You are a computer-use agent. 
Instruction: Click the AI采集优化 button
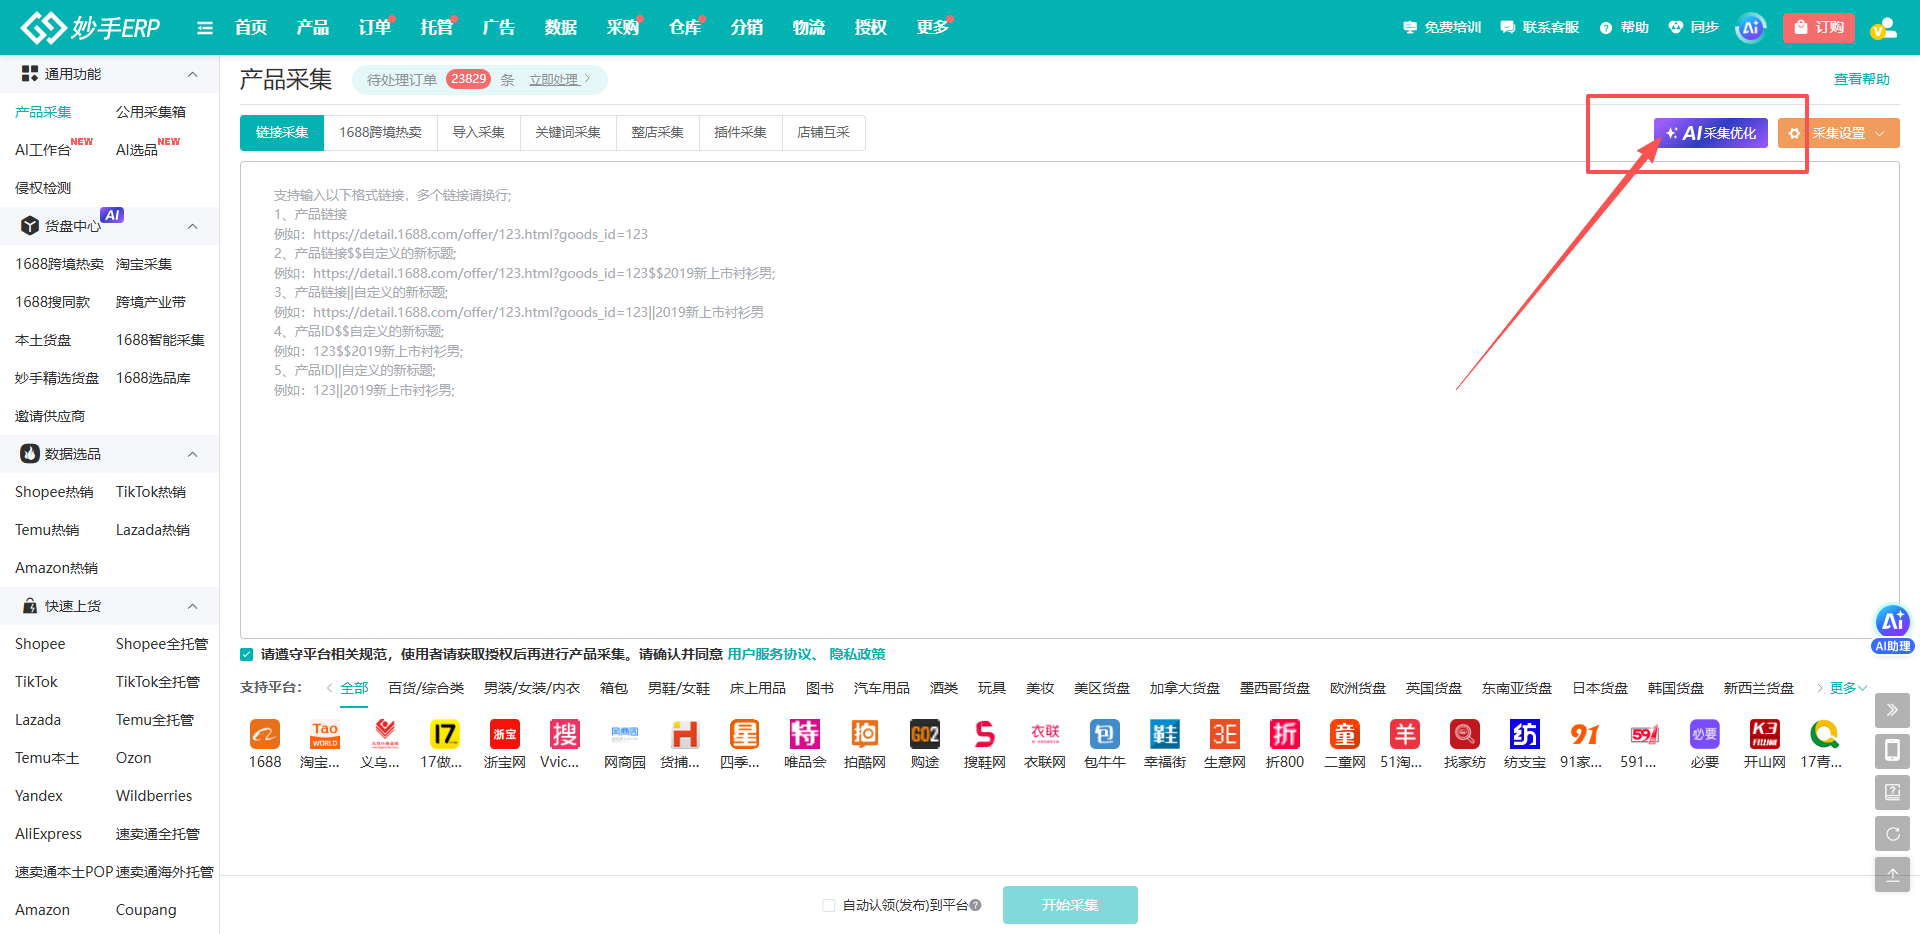pyautogui.click(x=1711, y=133)
